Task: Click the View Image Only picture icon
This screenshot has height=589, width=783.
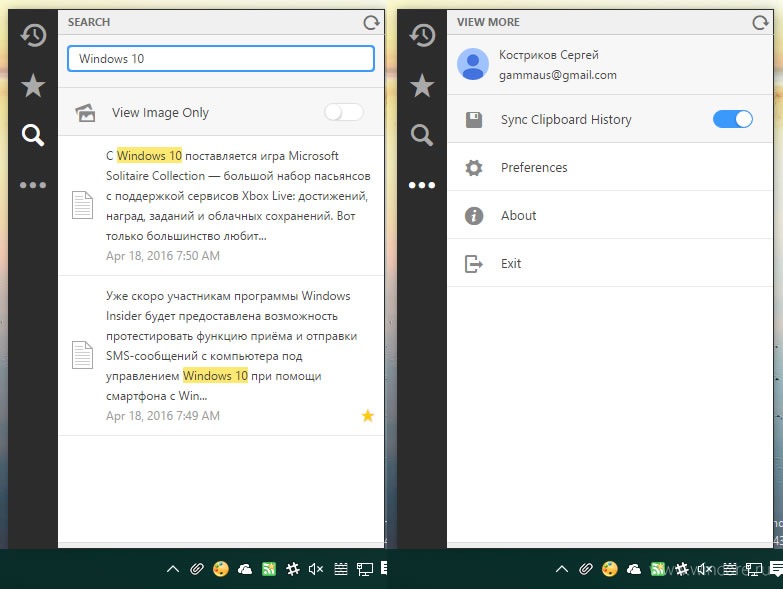Action: click(x=85, y=113)
